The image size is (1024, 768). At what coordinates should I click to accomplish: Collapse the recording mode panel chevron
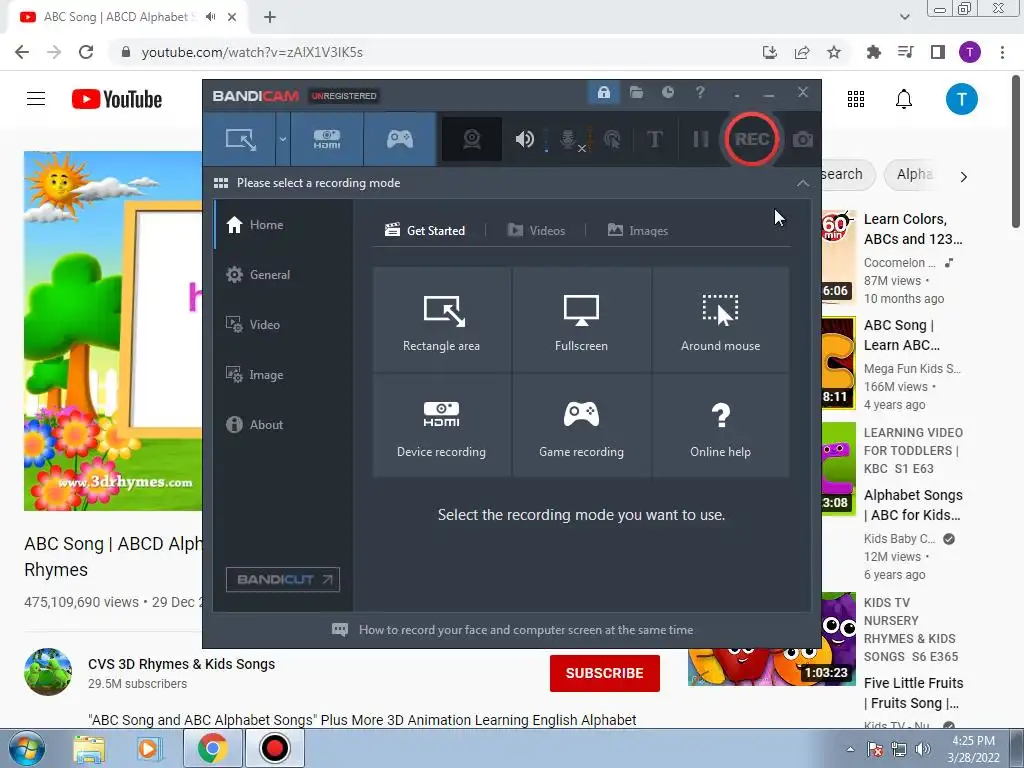point(803,183)
